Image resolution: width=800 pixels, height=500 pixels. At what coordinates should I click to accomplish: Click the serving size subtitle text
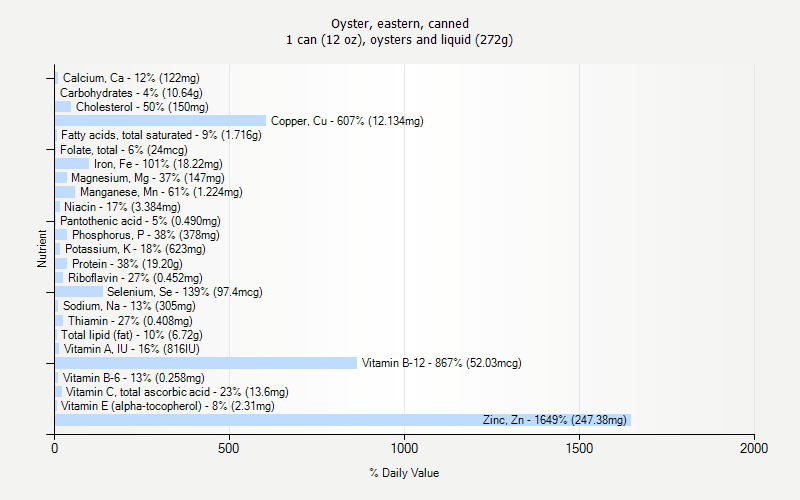(x=400, y=40)
